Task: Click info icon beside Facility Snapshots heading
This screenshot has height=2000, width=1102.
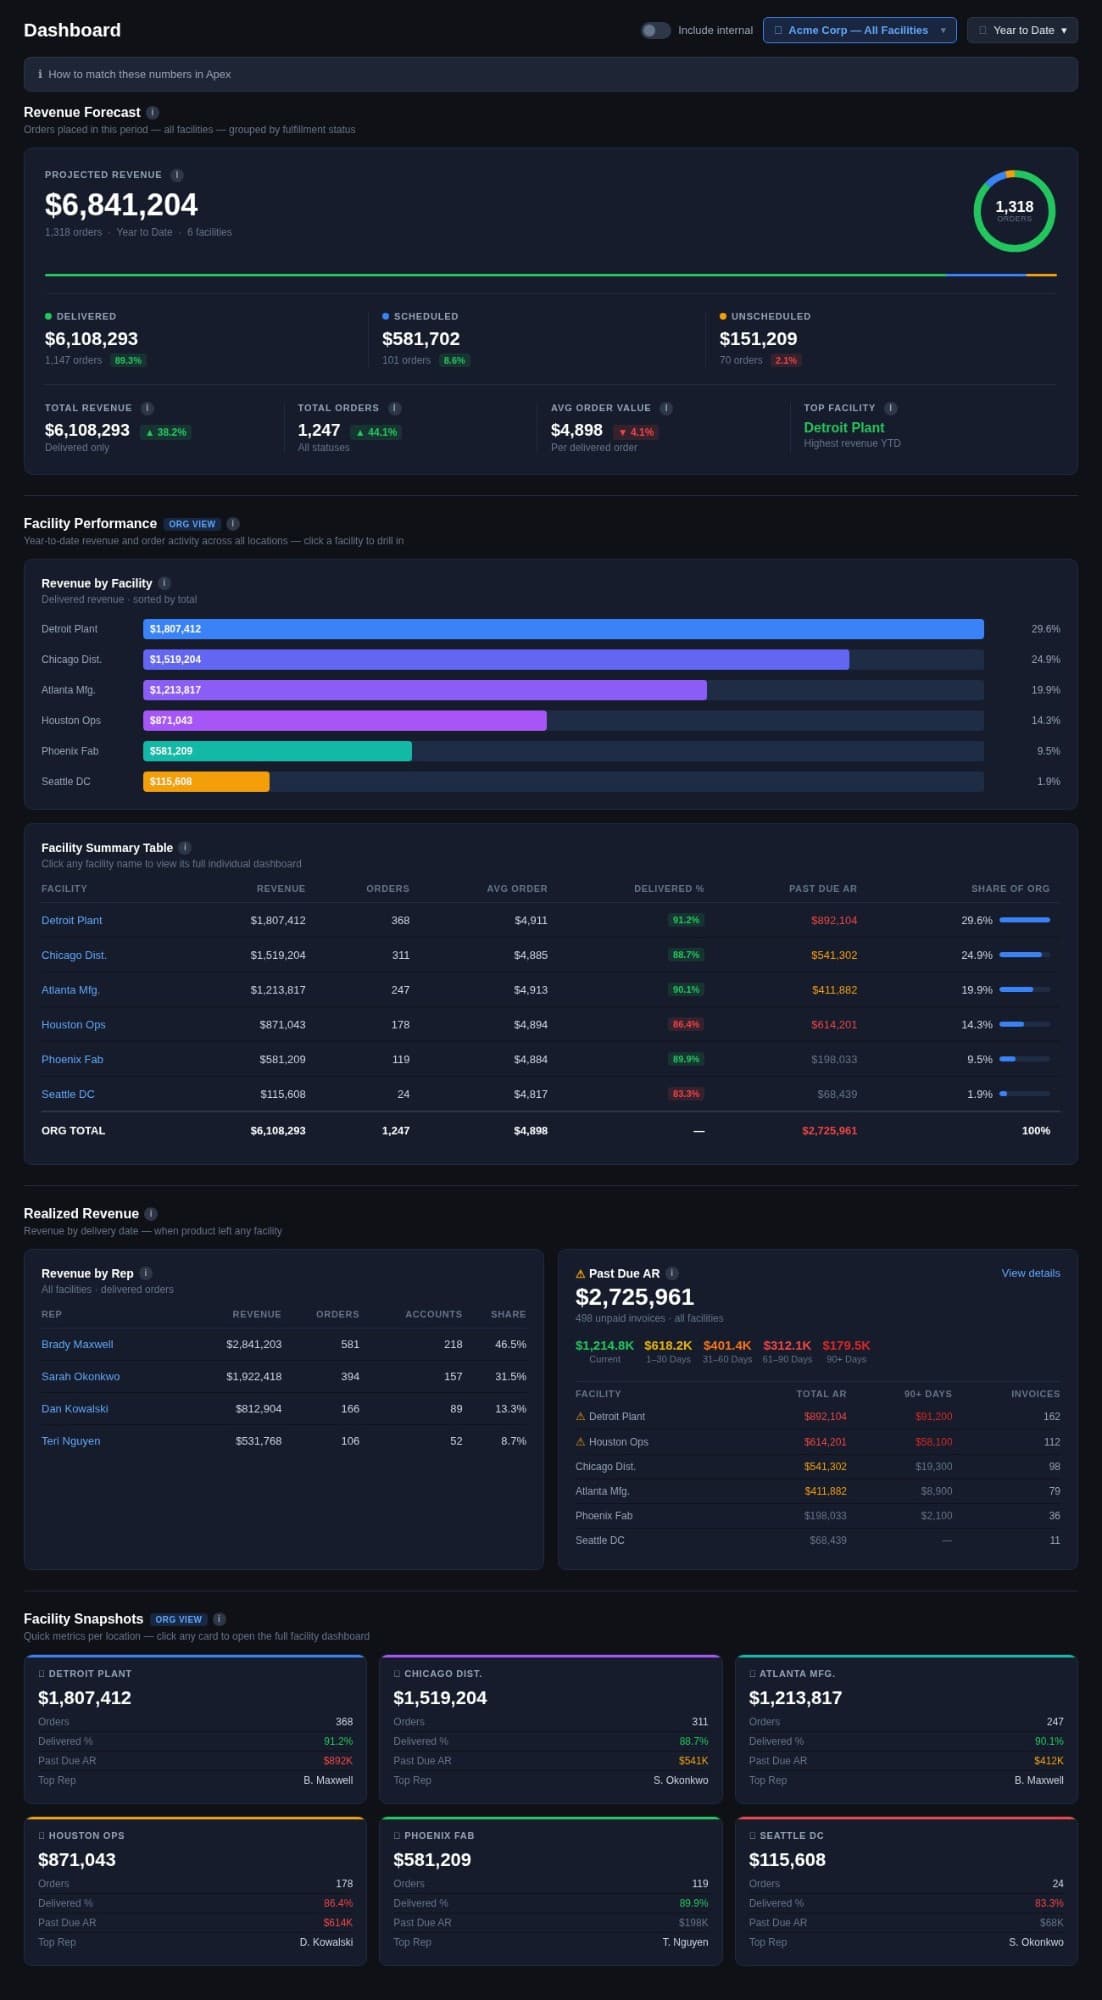Action: 219,1619
